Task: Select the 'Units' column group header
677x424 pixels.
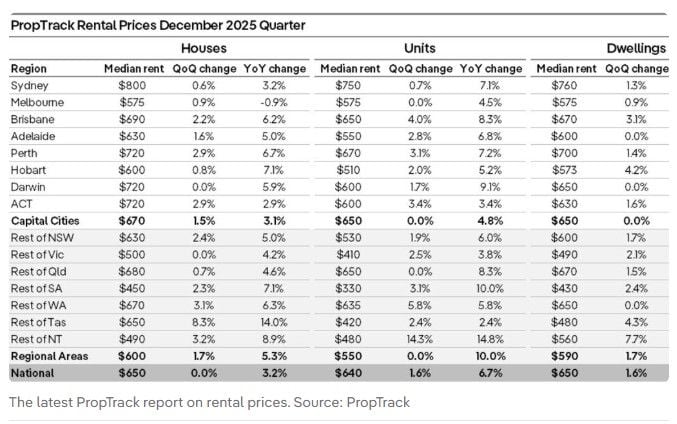Action: (420, 48)
